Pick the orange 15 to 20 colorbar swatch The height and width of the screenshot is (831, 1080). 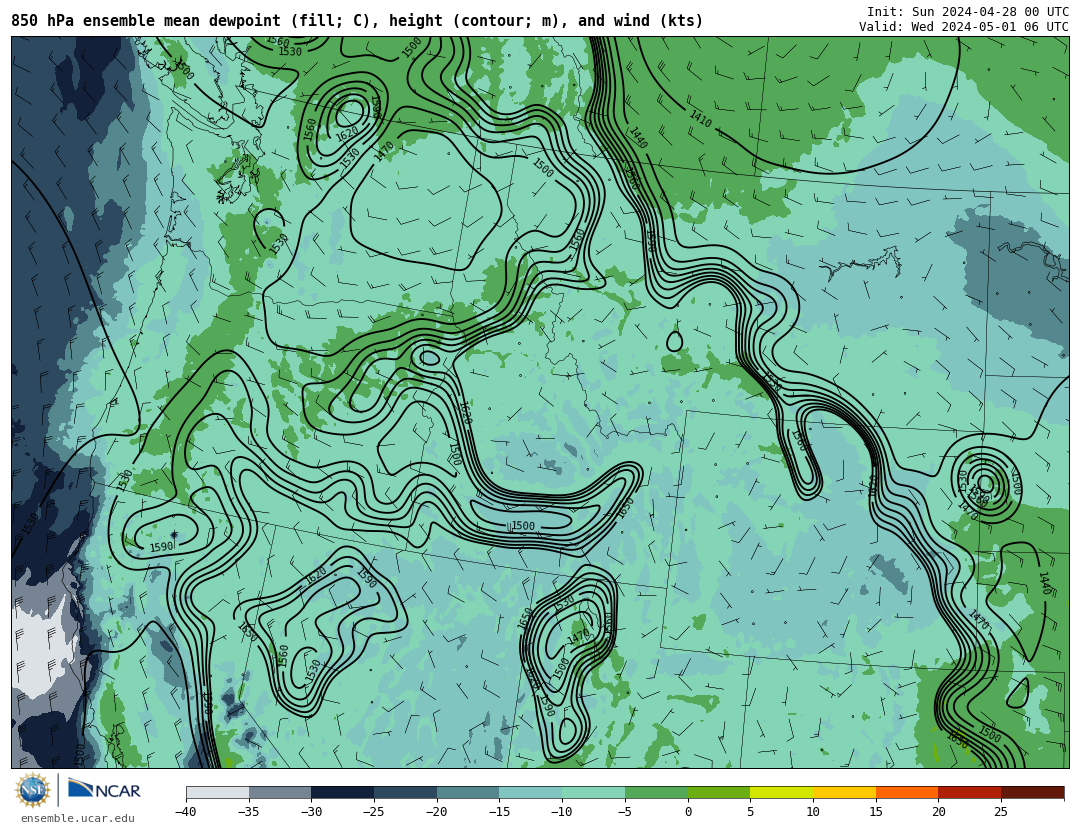click(907, 792)
